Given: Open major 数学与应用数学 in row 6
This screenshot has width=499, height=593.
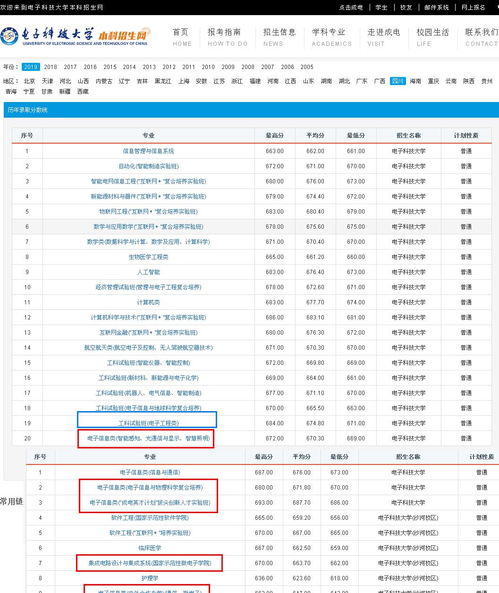Looking at the screenshot, I should click(148, 227).
